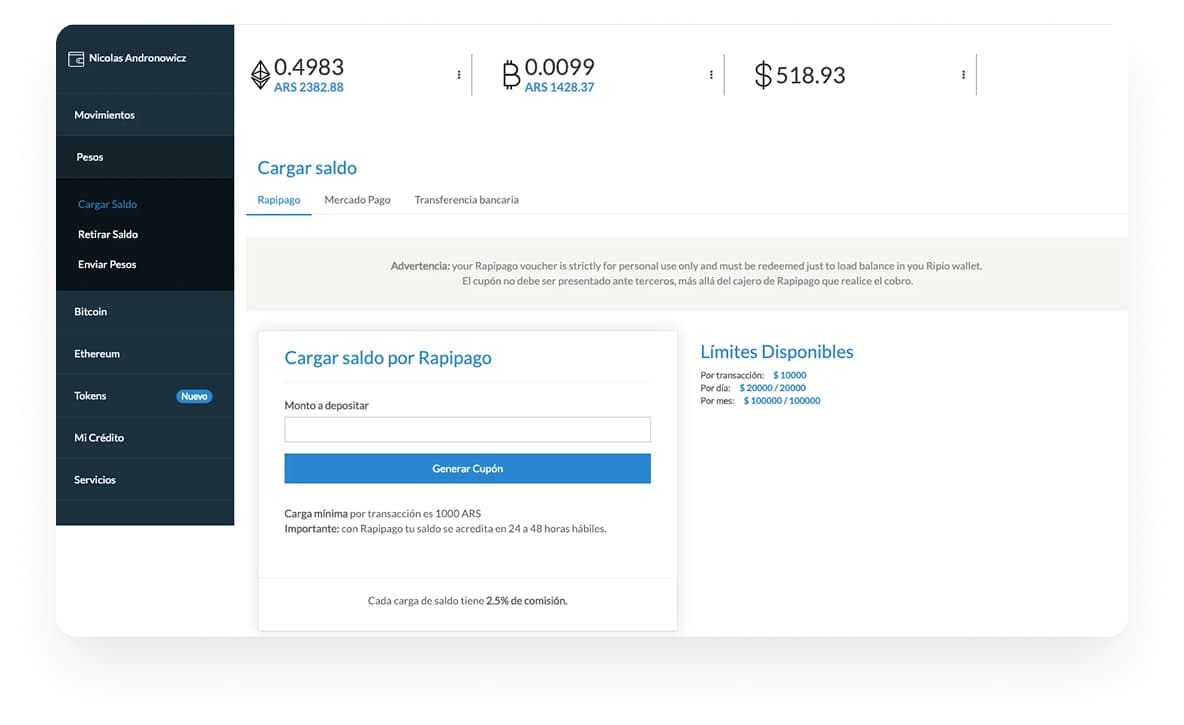This screenshot has width=1184, height=725.
Task: Open Movimientos in the sidebar
Action: [145, 115]
